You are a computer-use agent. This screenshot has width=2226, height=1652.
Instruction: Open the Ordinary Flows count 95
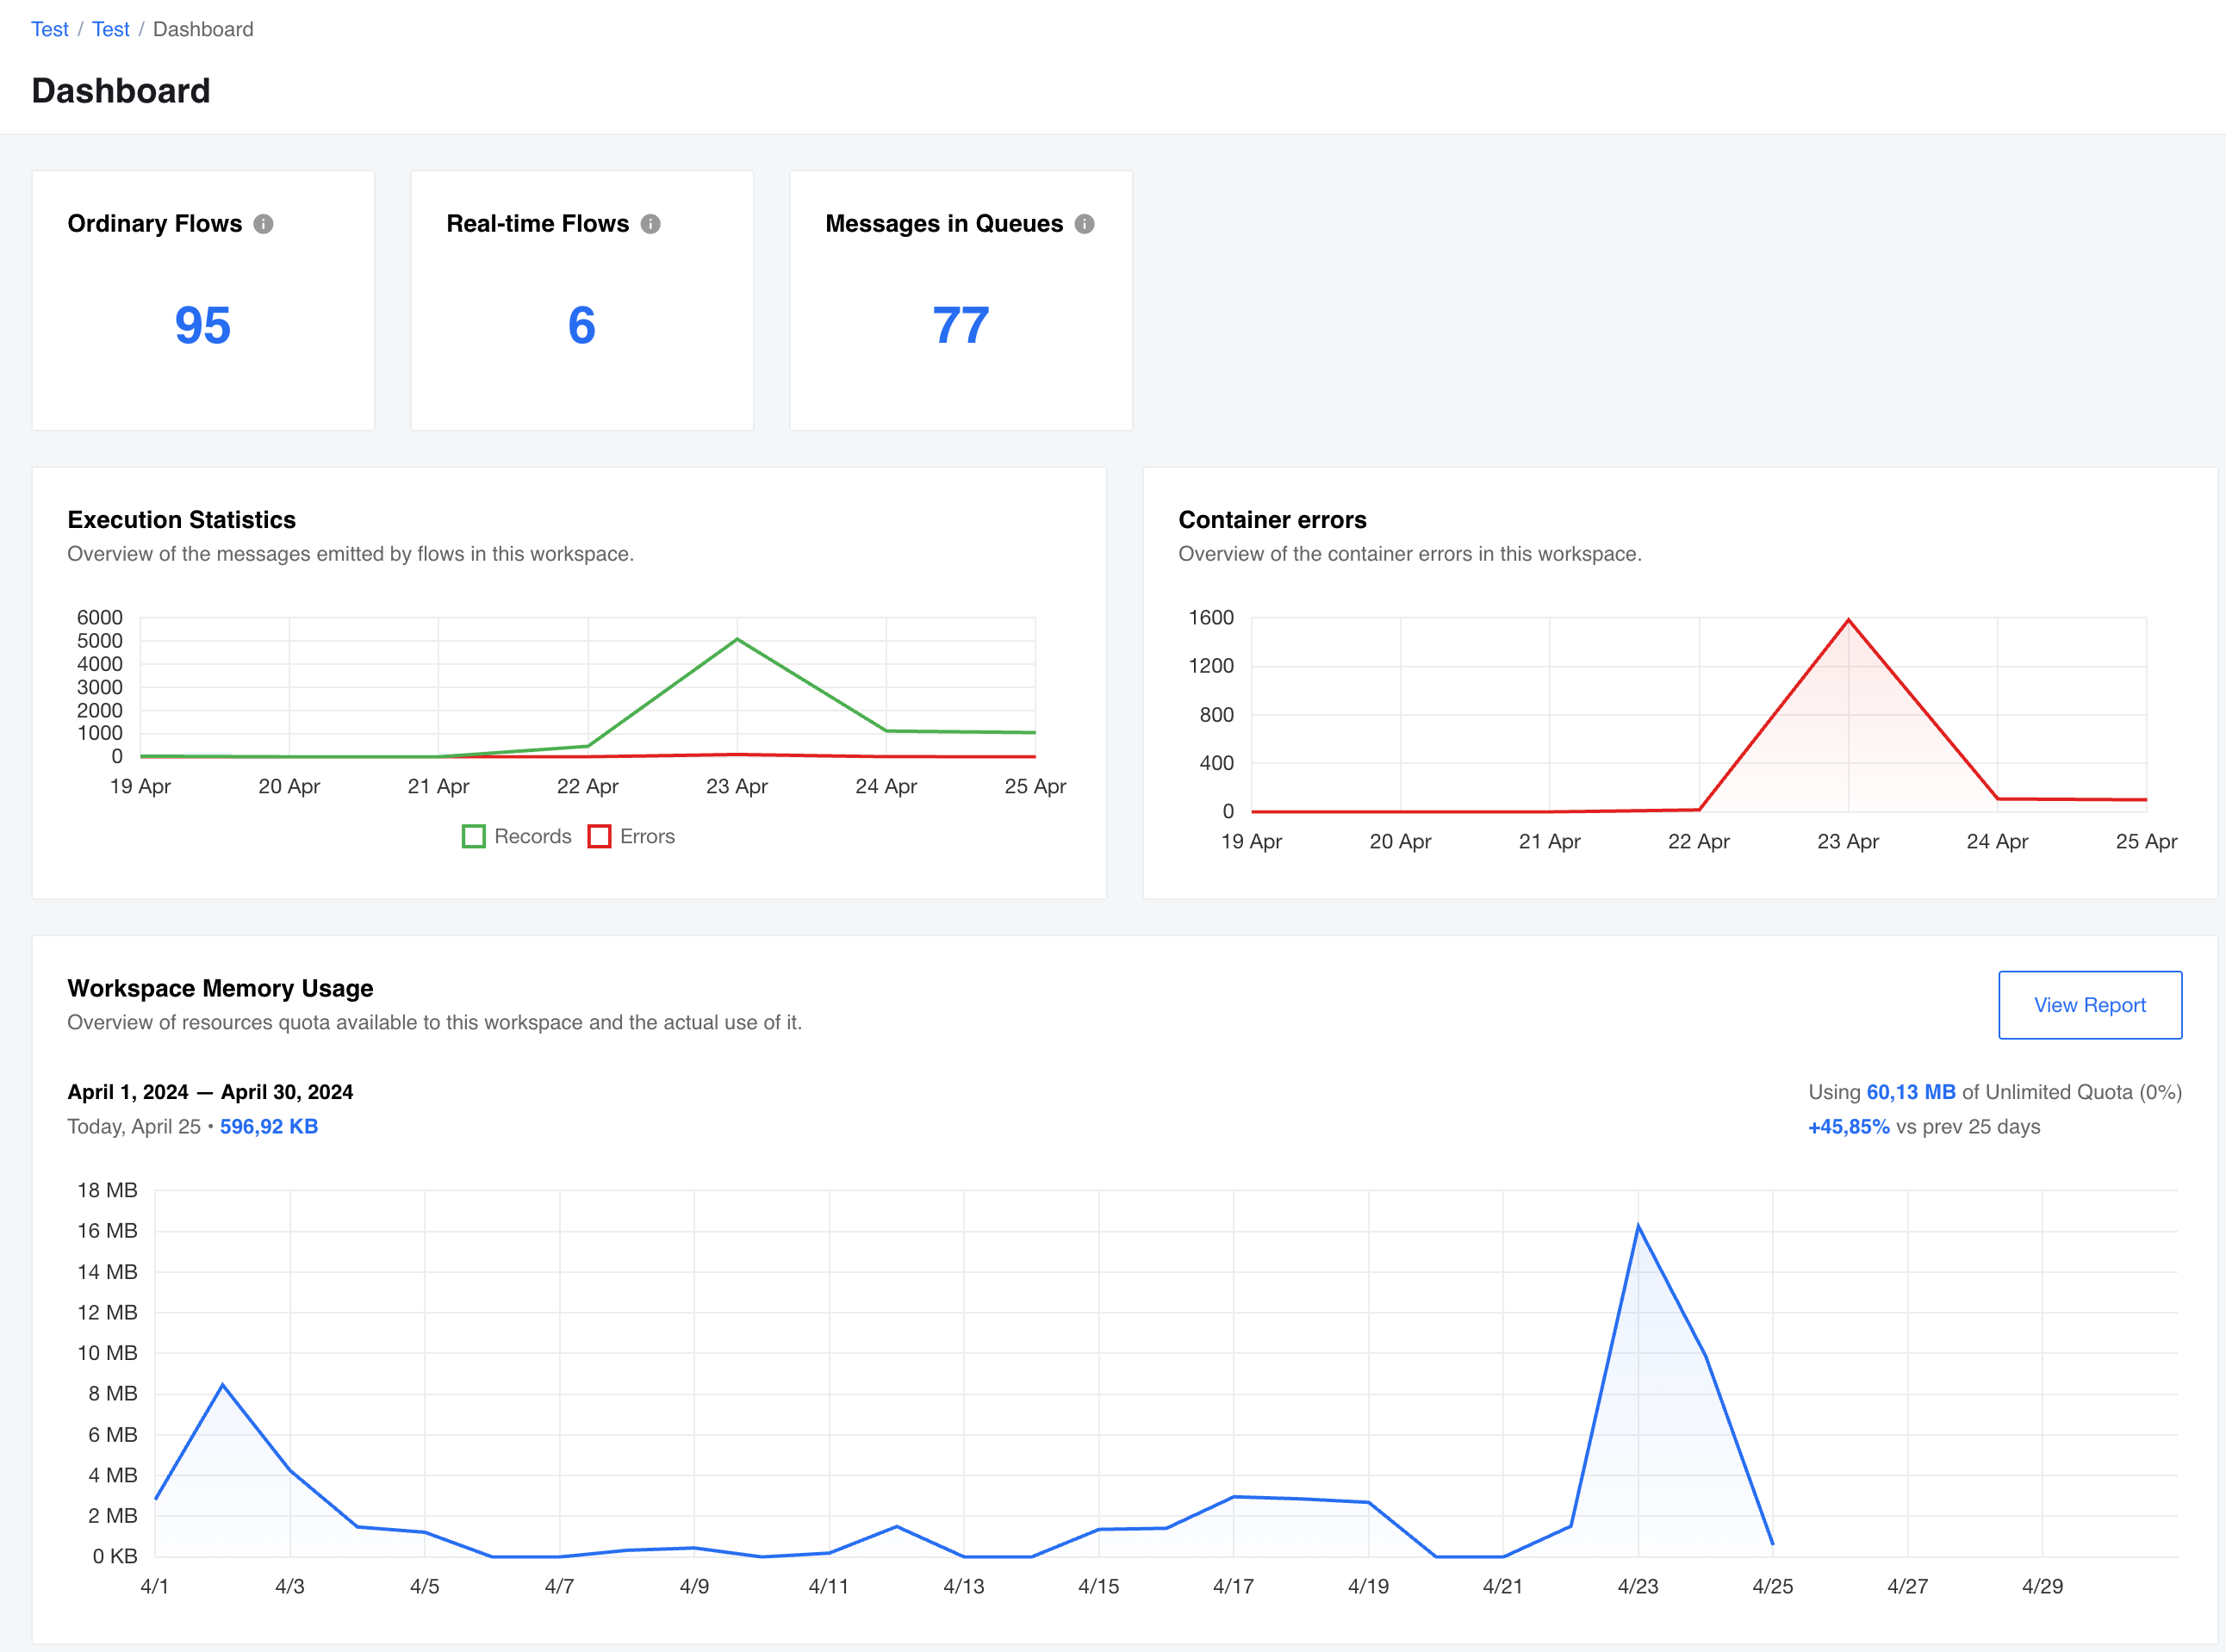coord(203,326)
